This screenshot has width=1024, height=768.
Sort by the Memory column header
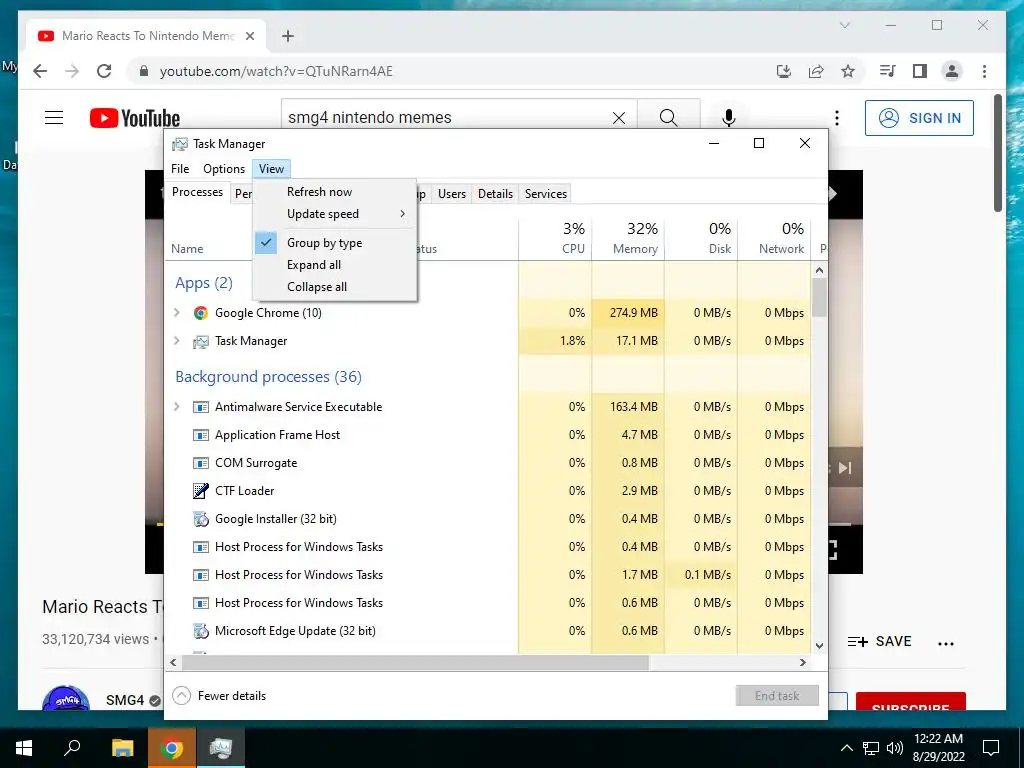(628, 238)
